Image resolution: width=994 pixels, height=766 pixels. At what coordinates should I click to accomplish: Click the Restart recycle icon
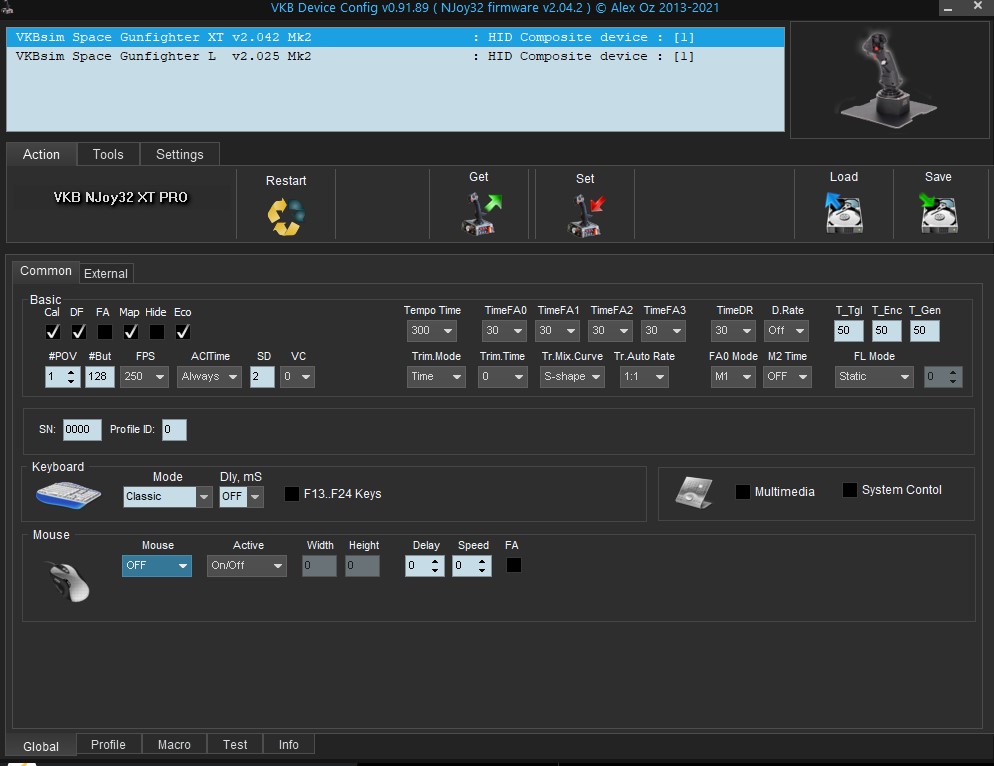[286, 217]
